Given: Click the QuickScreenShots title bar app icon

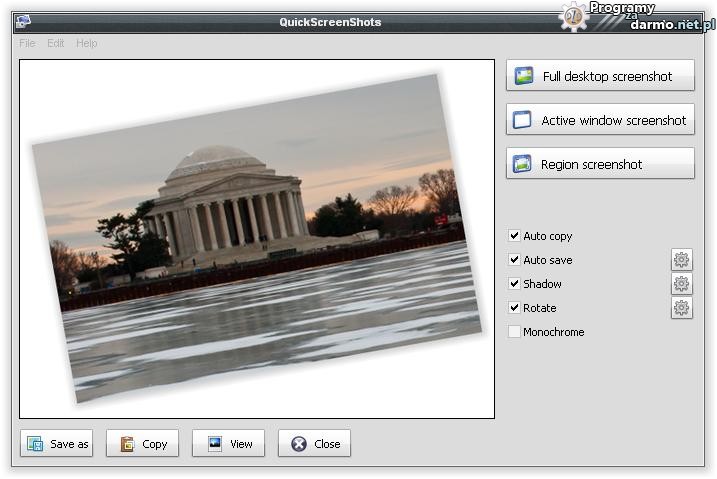Looking at the screenshot, I should 22,21.
